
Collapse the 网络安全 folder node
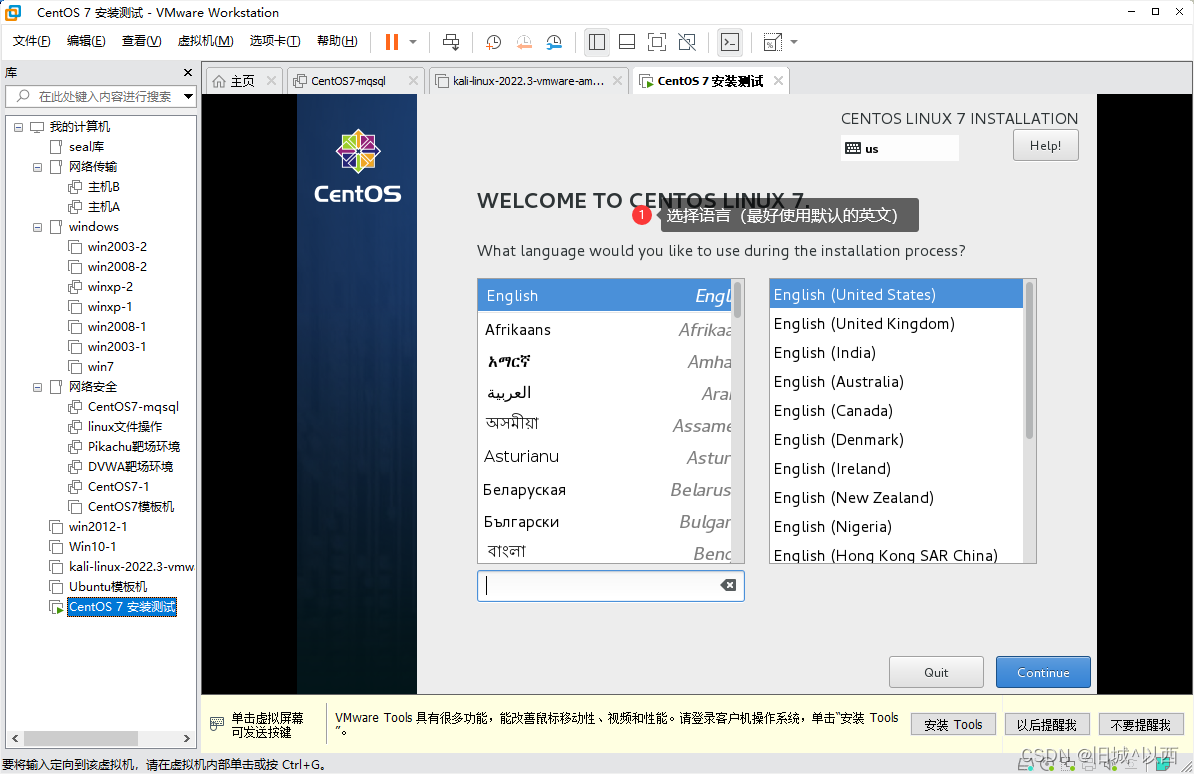[37, 387]
